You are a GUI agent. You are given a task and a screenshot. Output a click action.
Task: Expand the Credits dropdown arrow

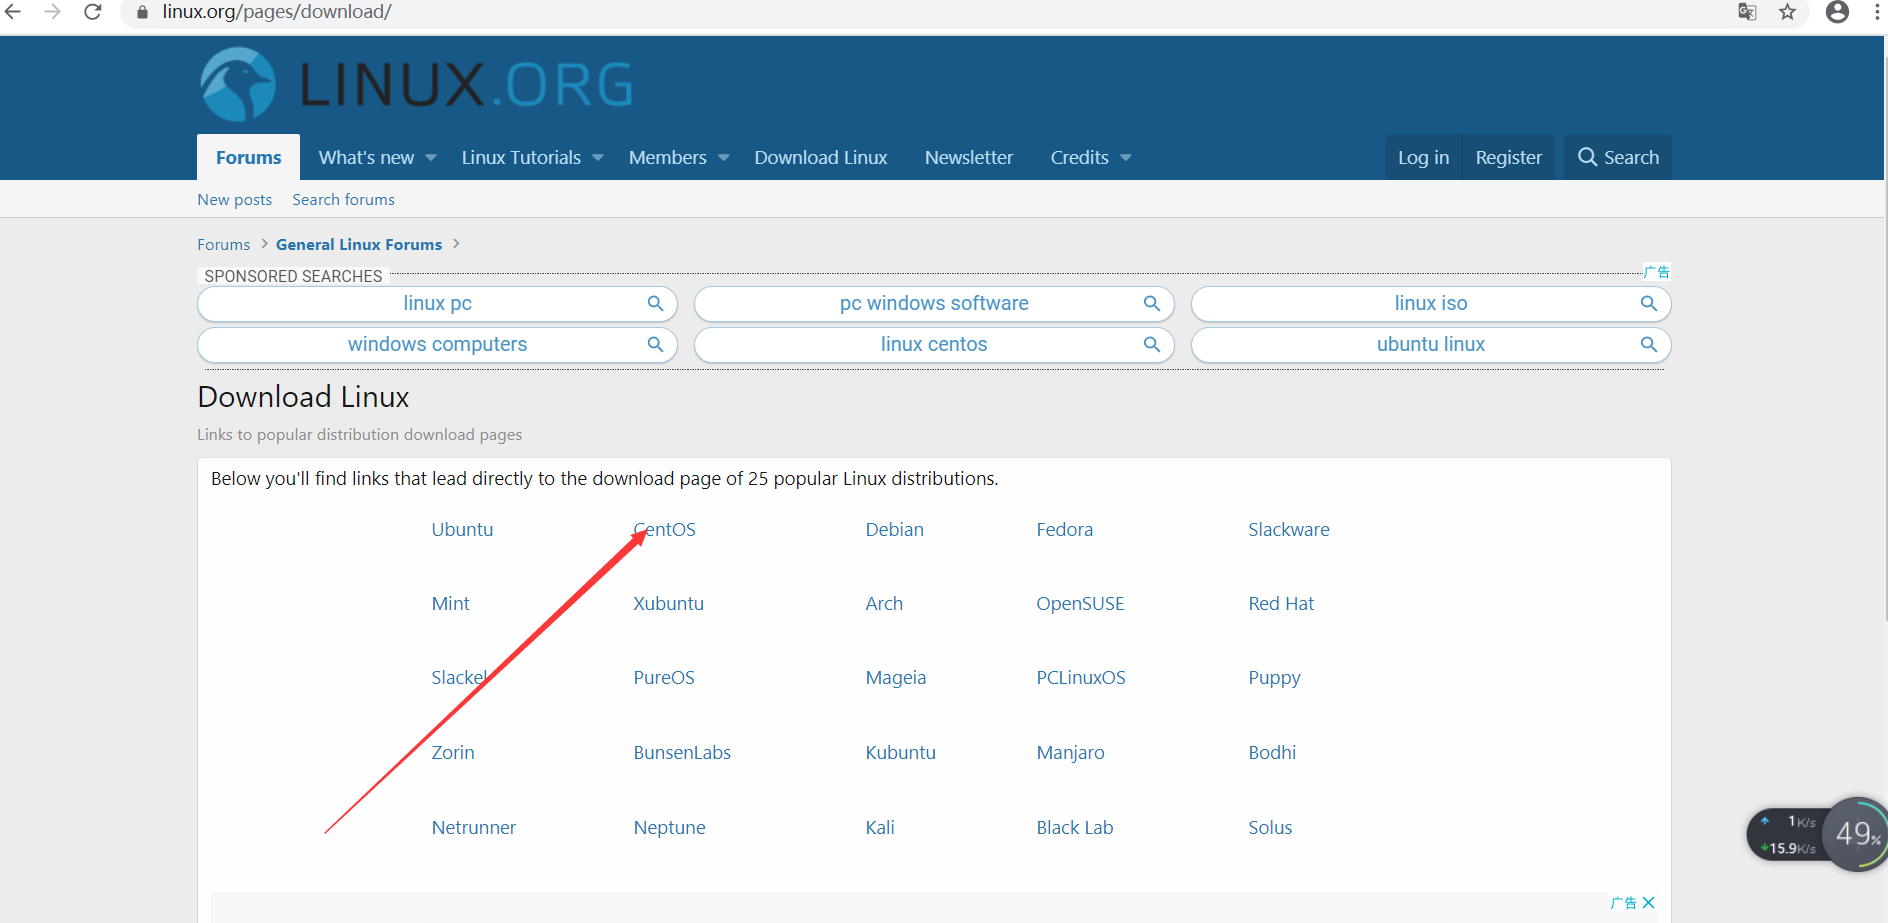tap(1126, 158)
